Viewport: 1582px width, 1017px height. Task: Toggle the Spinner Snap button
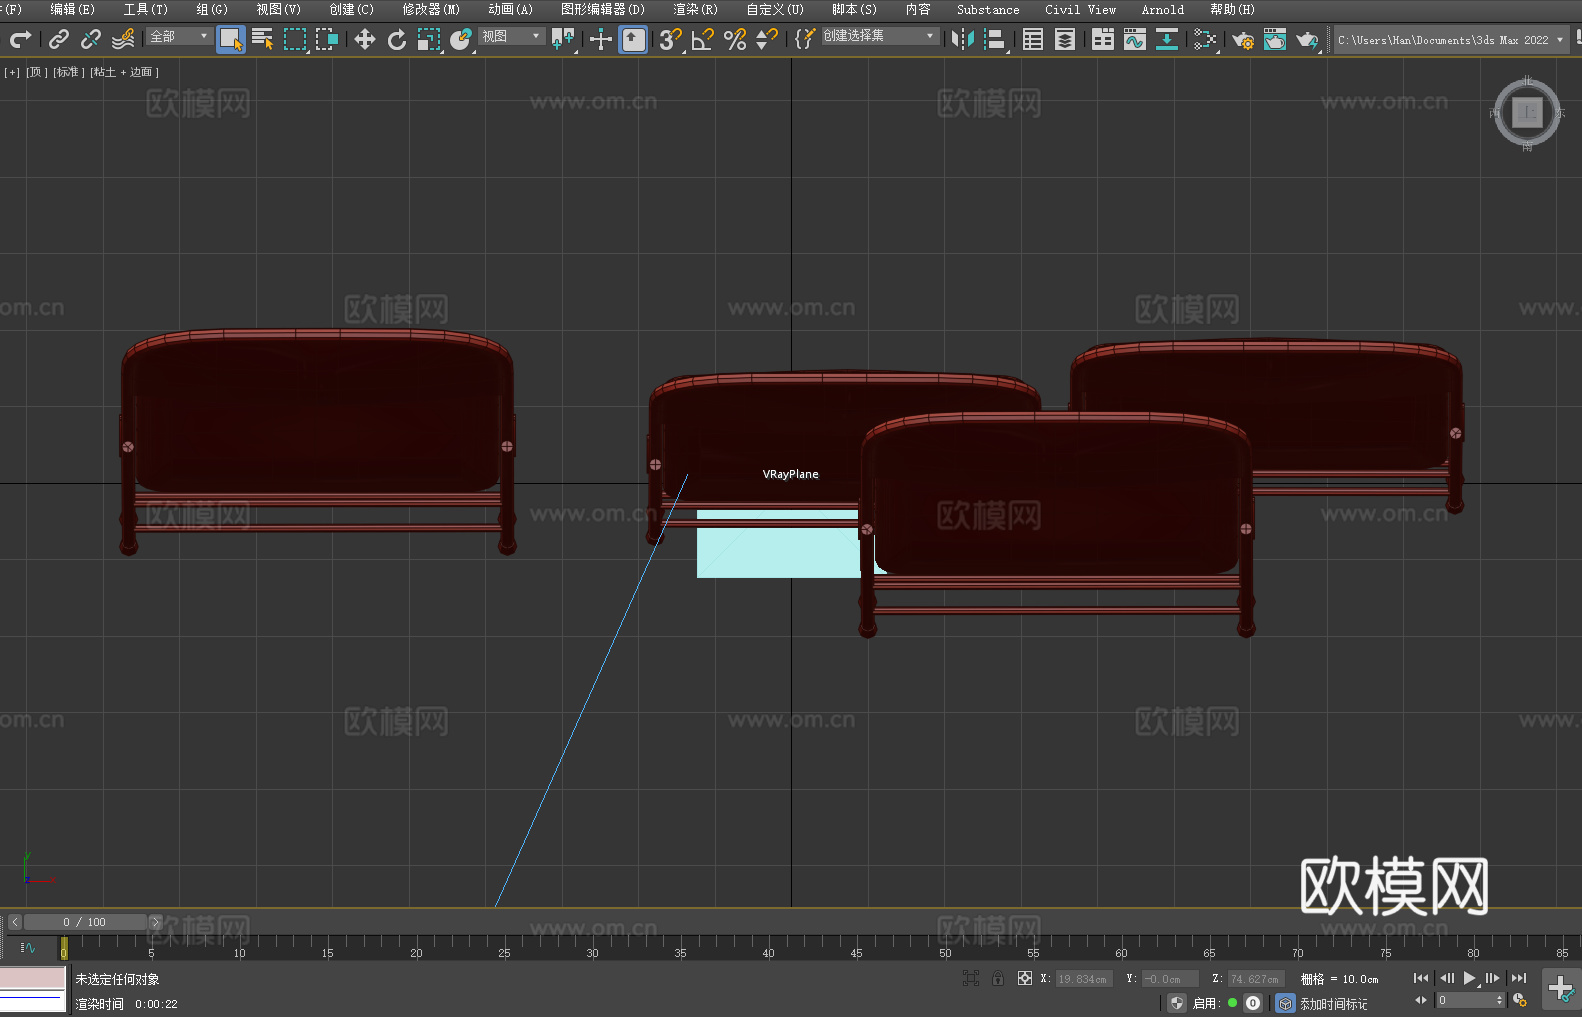[767, 39]
